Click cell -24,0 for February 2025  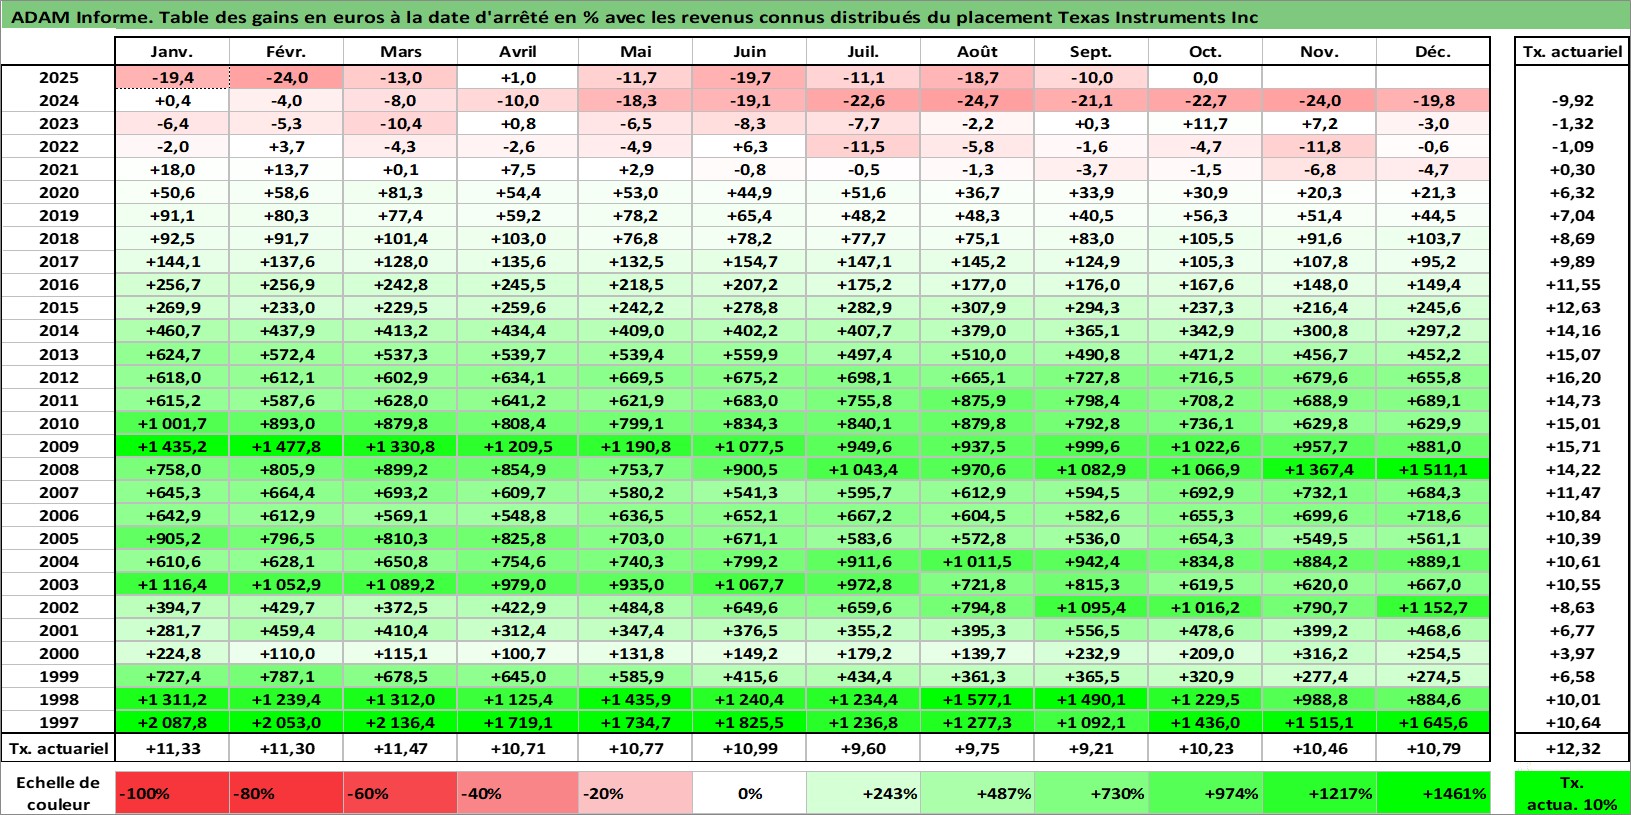click(286, 77)
